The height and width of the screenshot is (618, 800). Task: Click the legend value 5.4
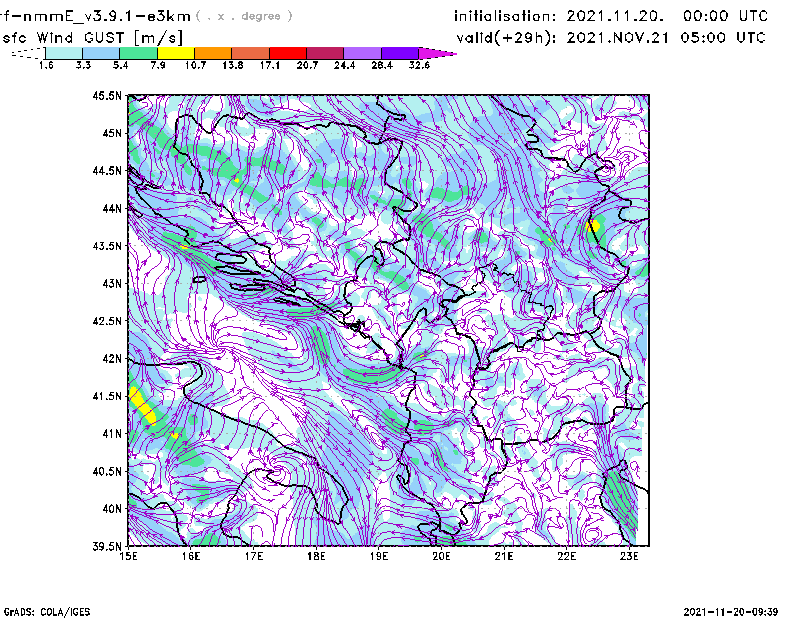coord(120,65)
